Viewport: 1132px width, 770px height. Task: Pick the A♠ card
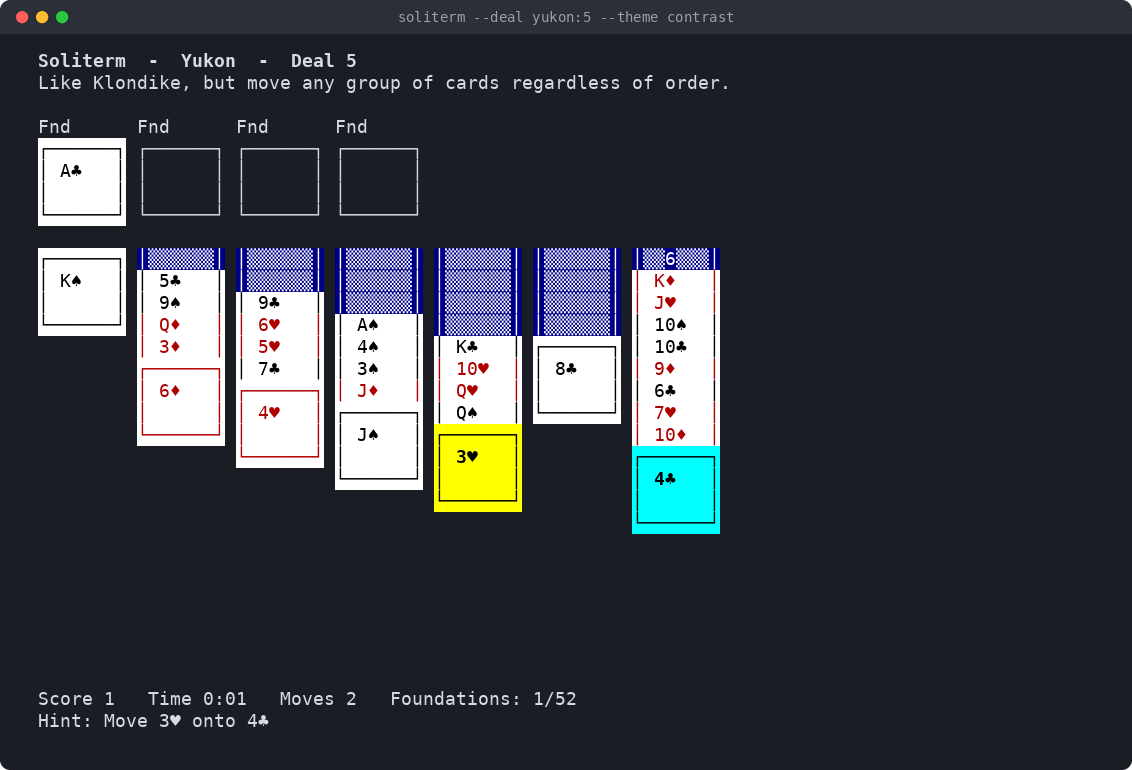click(x=378, y=325)
